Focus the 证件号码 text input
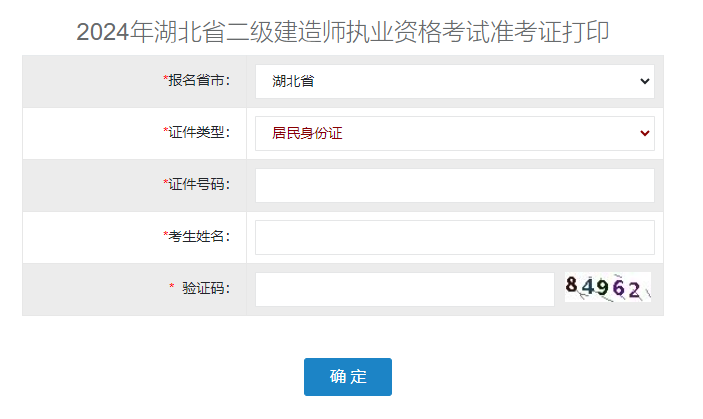 click(454, 185)
